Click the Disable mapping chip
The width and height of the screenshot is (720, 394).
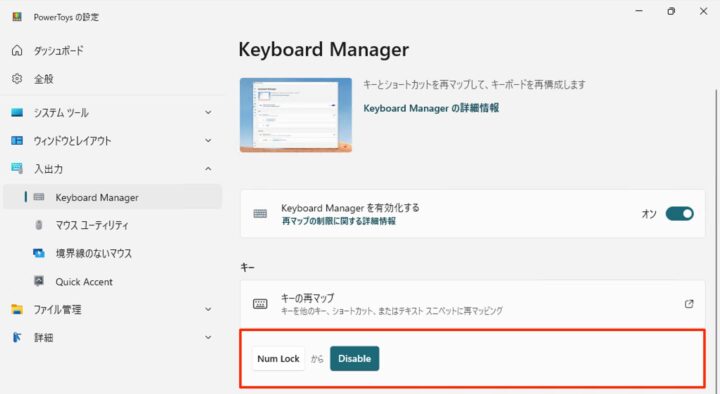[354, 359]
